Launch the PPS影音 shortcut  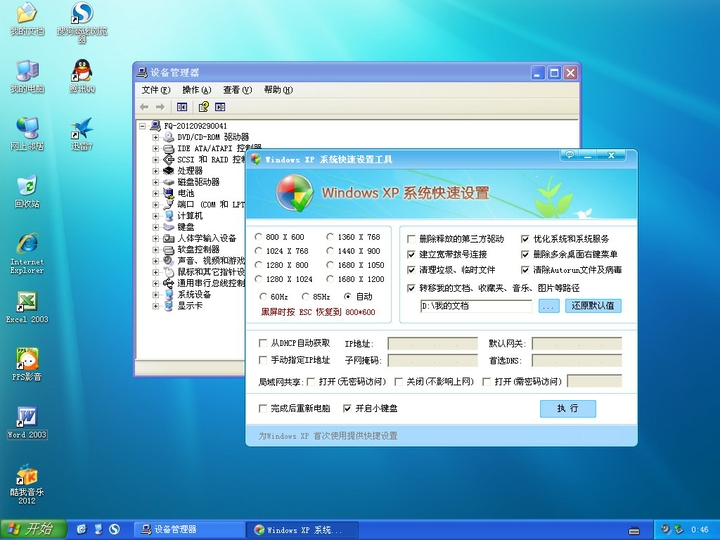tap(27, 365)
